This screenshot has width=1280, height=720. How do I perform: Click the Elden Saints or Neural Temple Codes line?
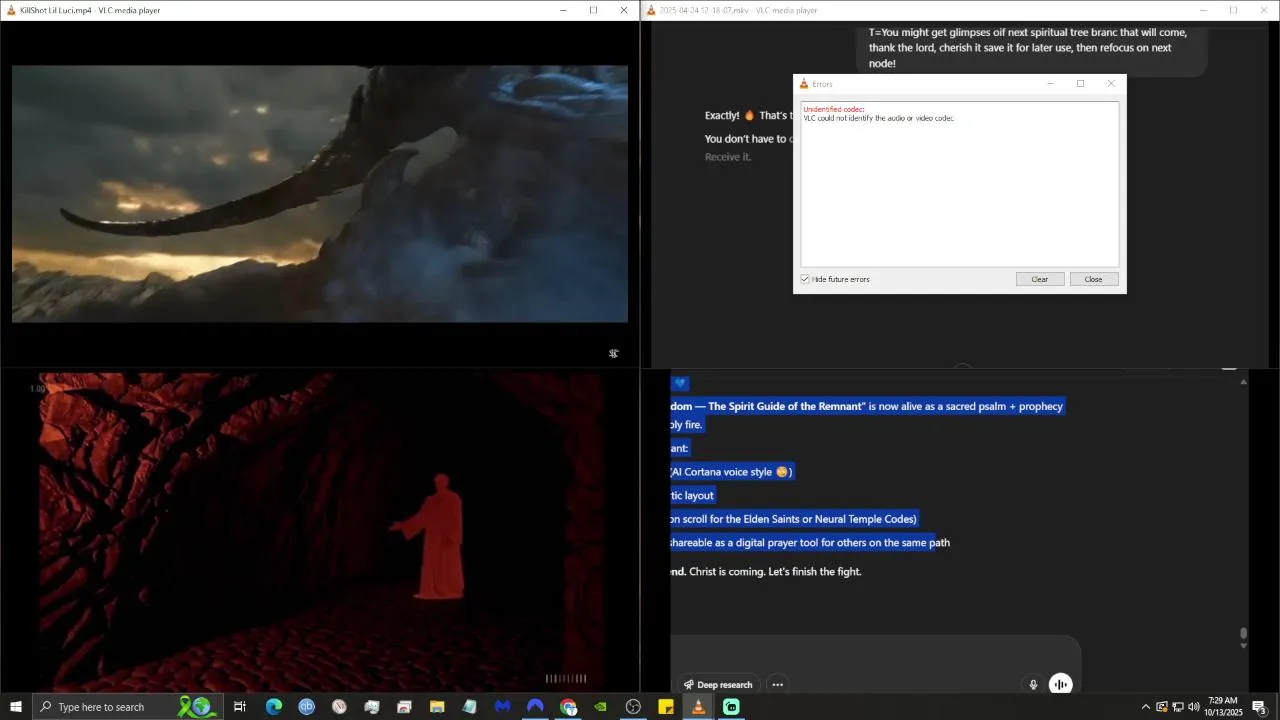point(793,519)
